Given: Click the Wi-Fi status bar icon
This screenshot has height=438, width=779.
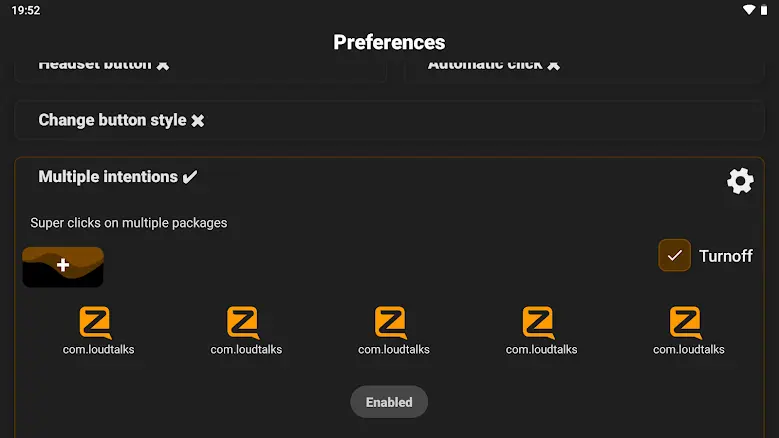Looking at the screenshot, I should pyautogui.click(x=749, y=10).
